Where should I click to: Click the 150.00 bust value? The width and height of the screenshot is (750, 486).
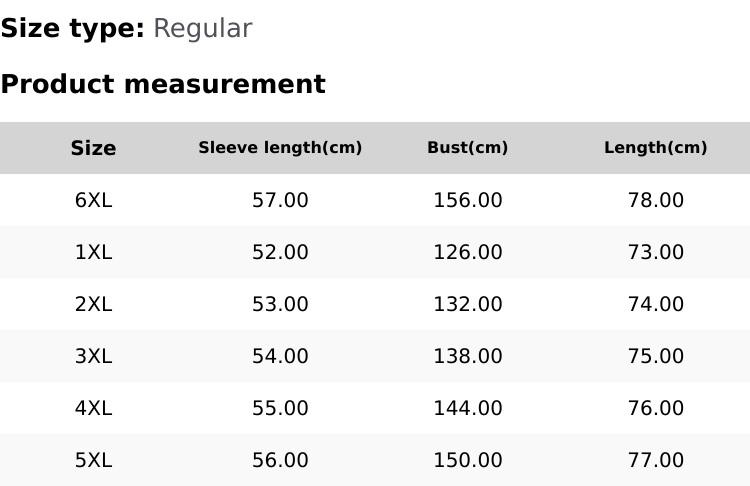point(467,460)
